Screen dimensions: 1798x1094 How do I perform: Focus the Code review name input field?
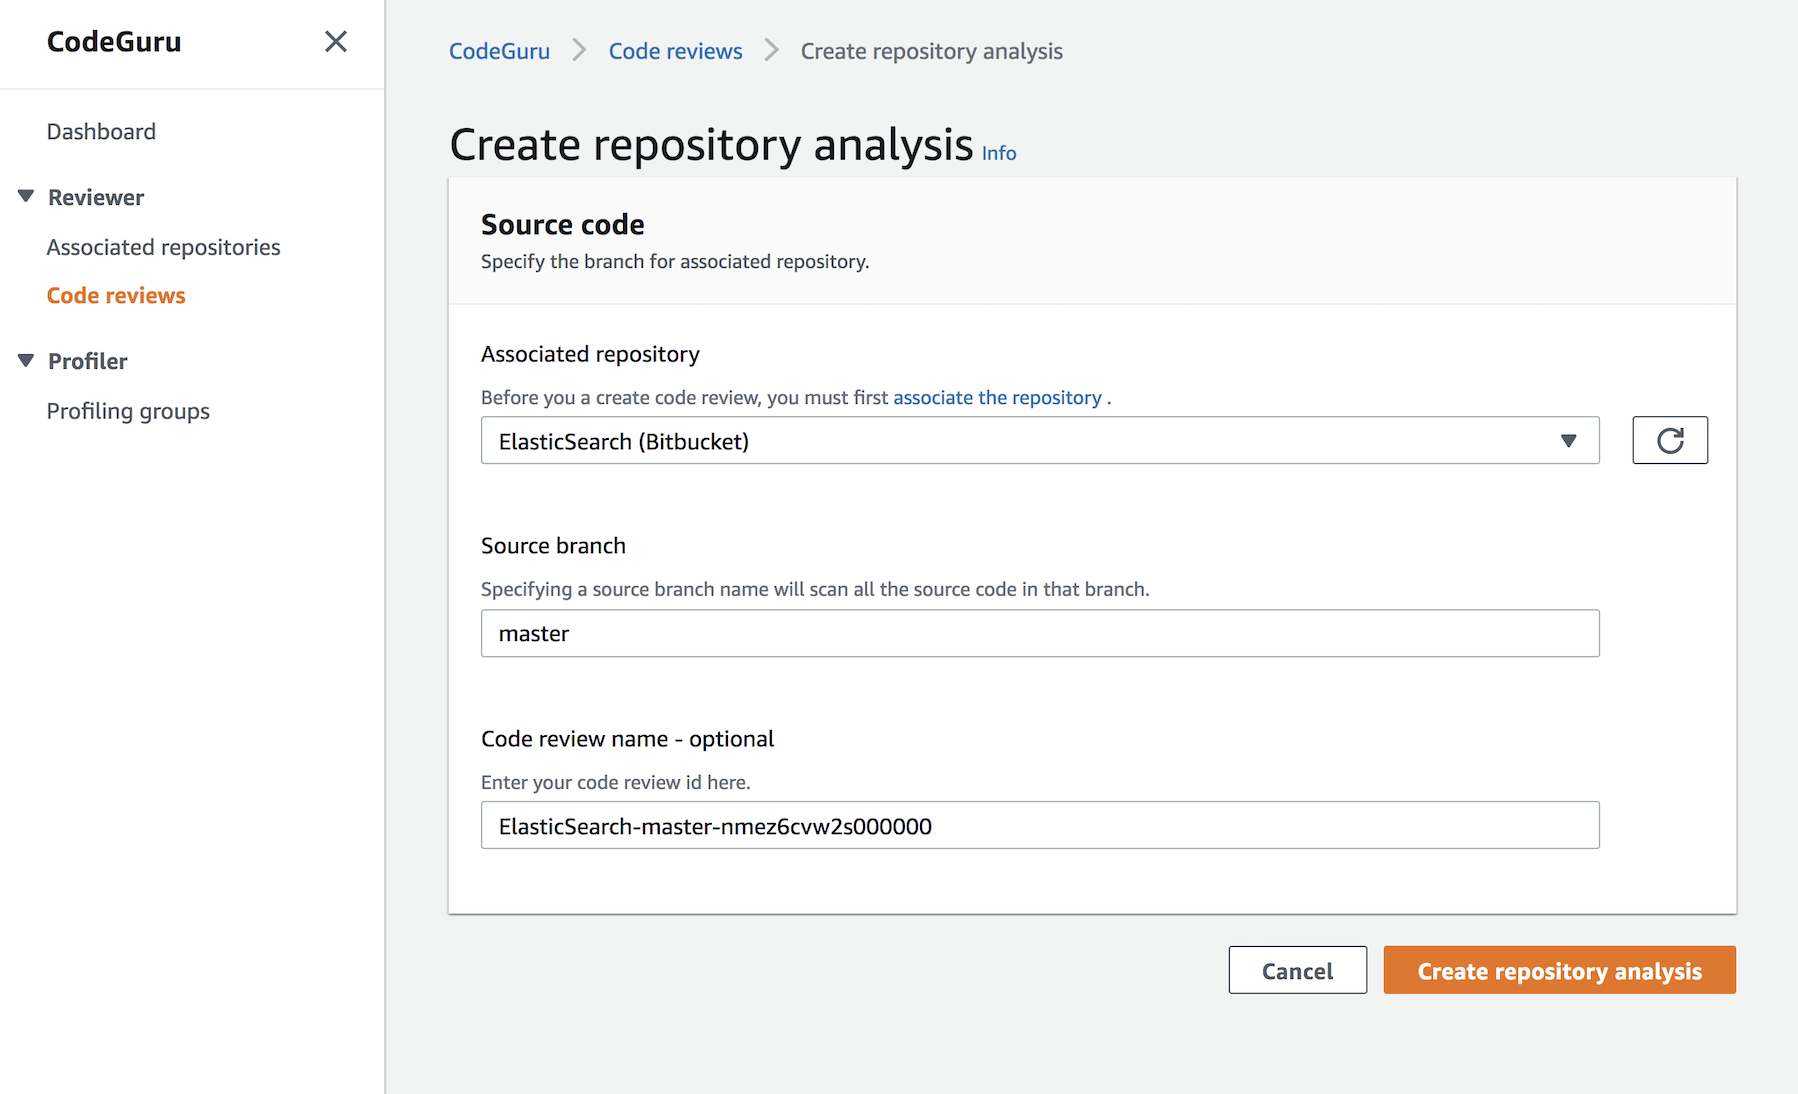1040,825
